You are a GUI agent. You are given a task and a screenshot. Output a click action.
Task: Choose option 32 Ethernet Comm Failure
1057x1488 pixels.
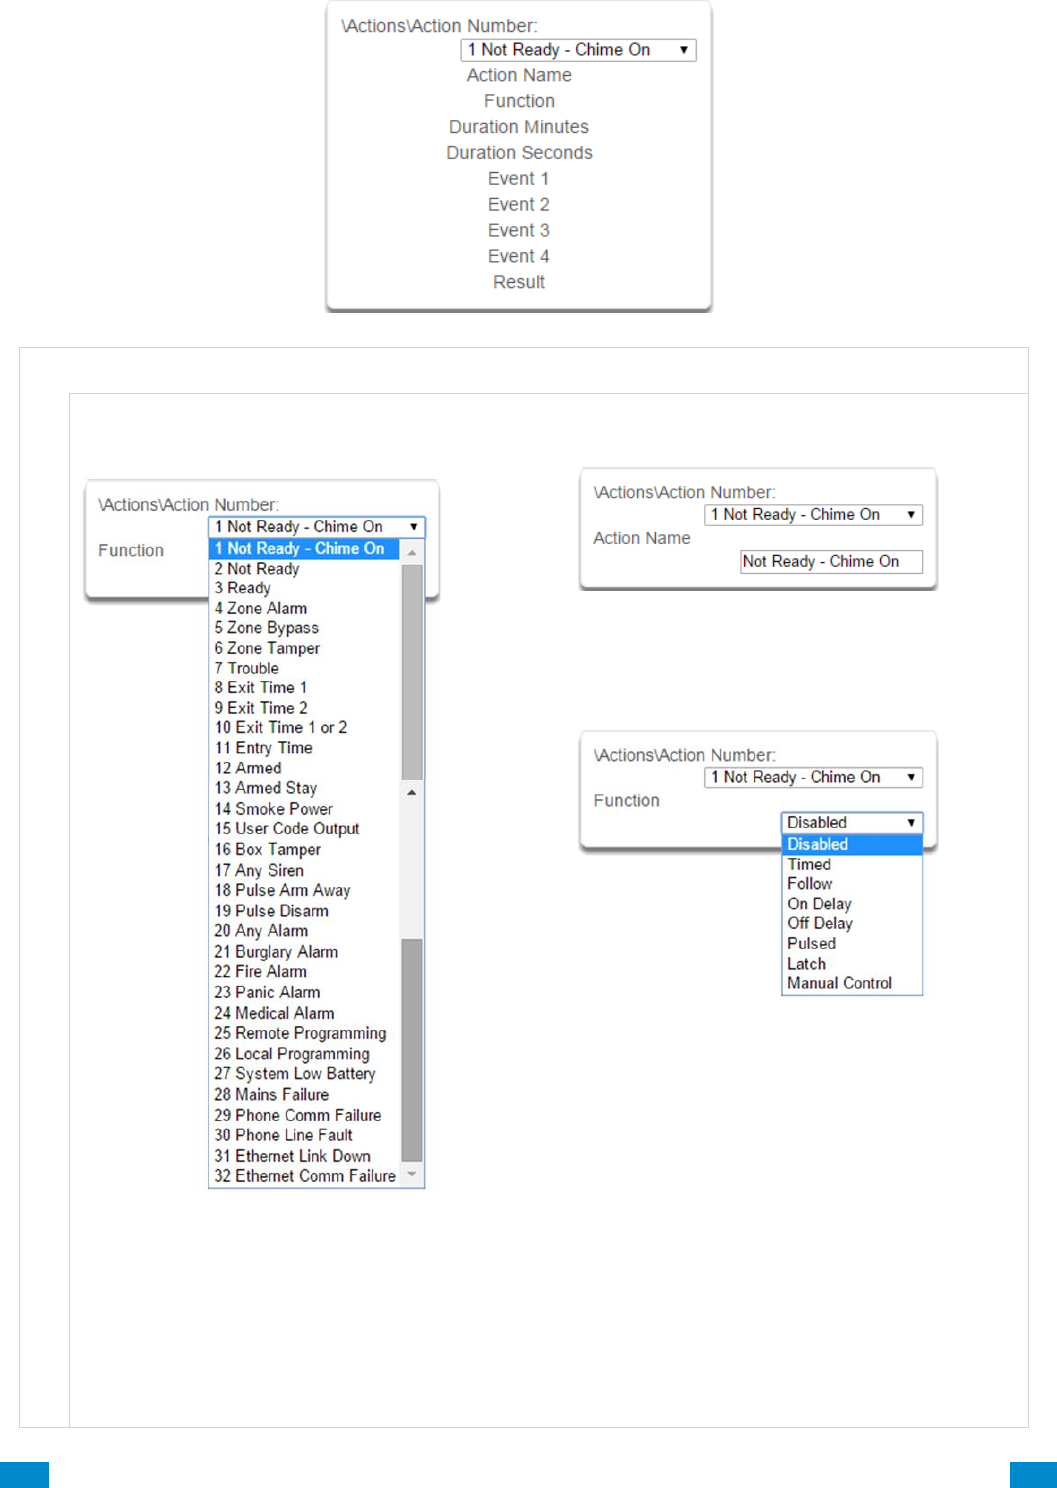[304, 1177]
